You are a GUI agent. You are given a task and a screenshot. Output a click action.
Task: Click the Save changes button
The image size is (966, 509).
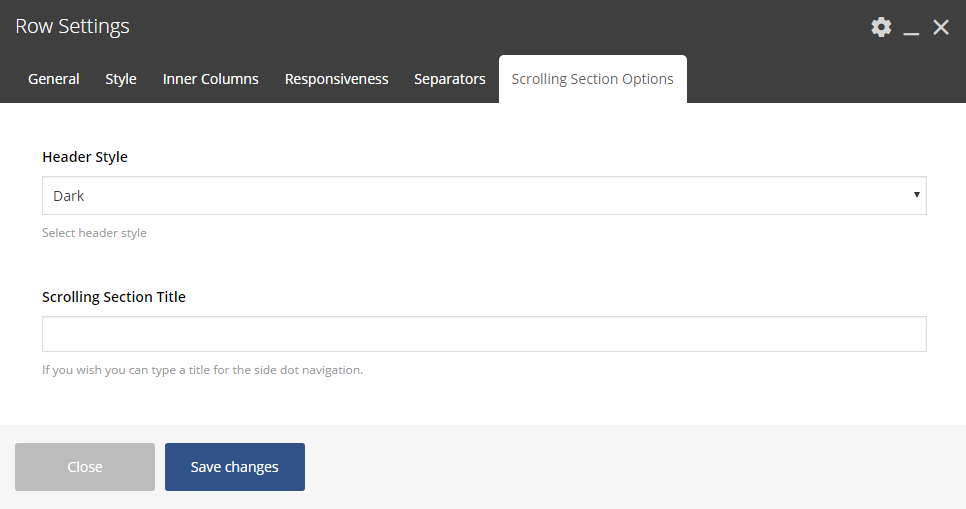point(235,467)
